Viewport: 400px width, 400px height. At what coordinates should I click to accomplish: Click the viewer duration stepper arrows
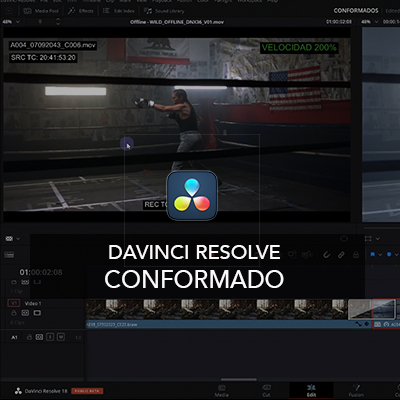click(x=58, y=22)
